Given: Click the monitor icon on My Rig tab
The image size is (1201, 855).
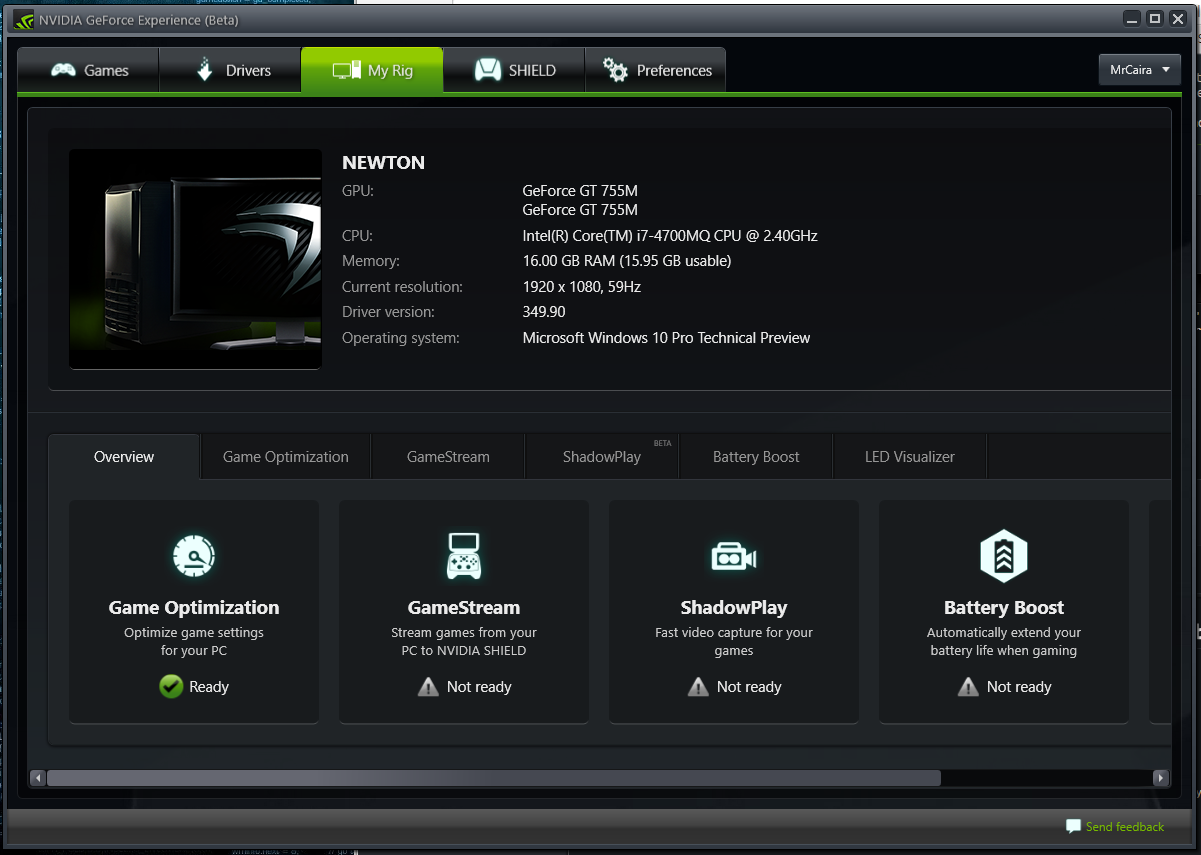Looking at the screenshot, I should tap(346, 70).
